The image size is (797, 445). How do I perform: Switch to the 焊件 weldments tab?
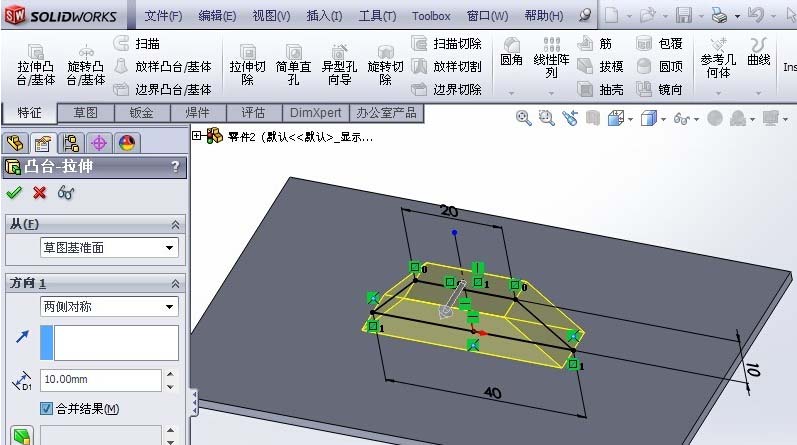(197, 112)
